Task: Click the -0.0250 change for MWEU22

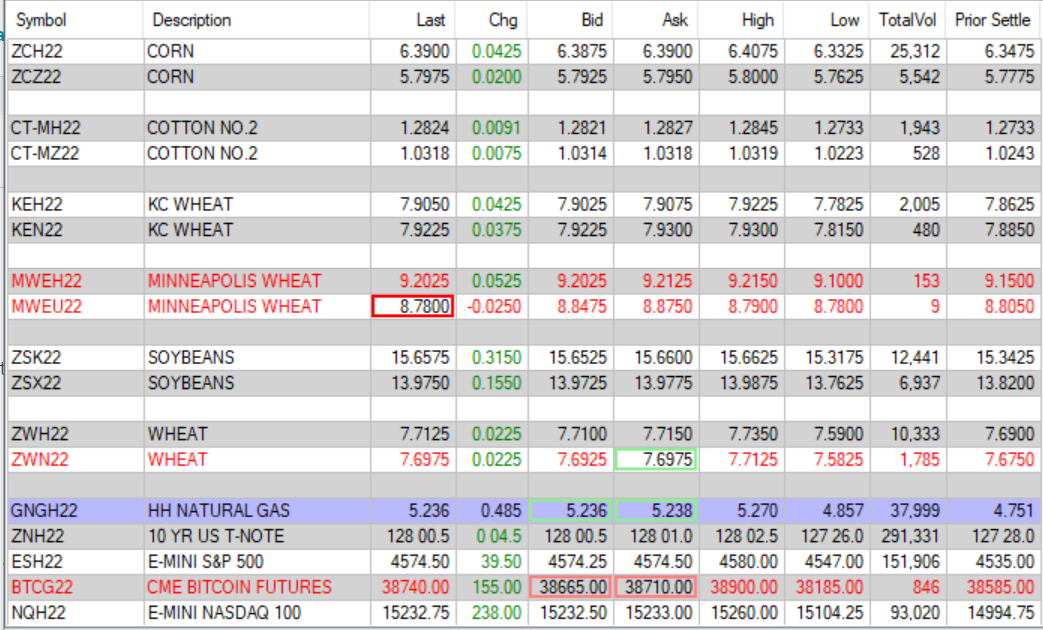Action: tap(494, 306)
